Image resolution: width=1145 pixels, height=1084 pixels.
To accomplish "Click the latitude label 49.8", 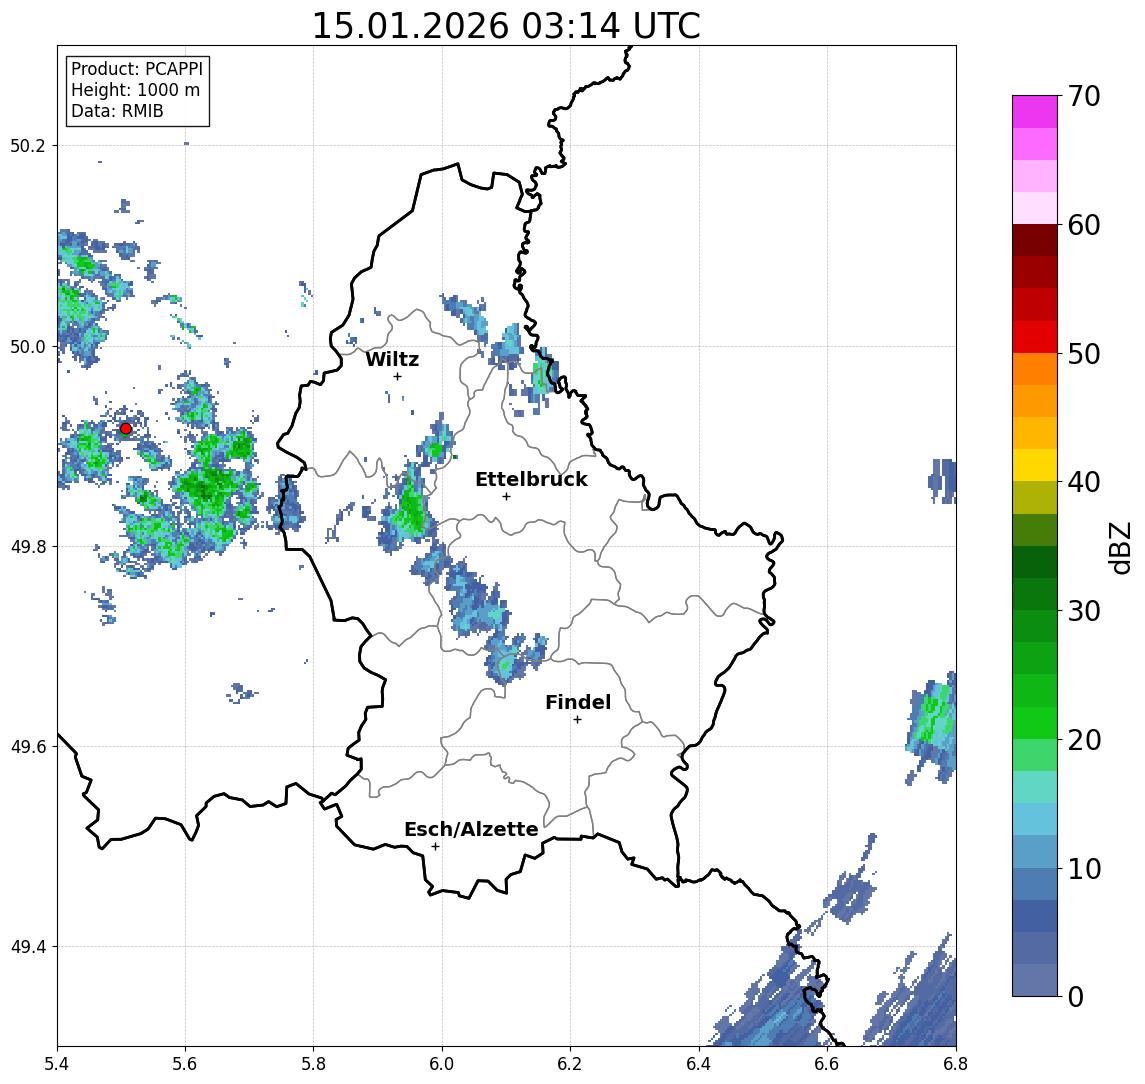I will coord(27,546).
